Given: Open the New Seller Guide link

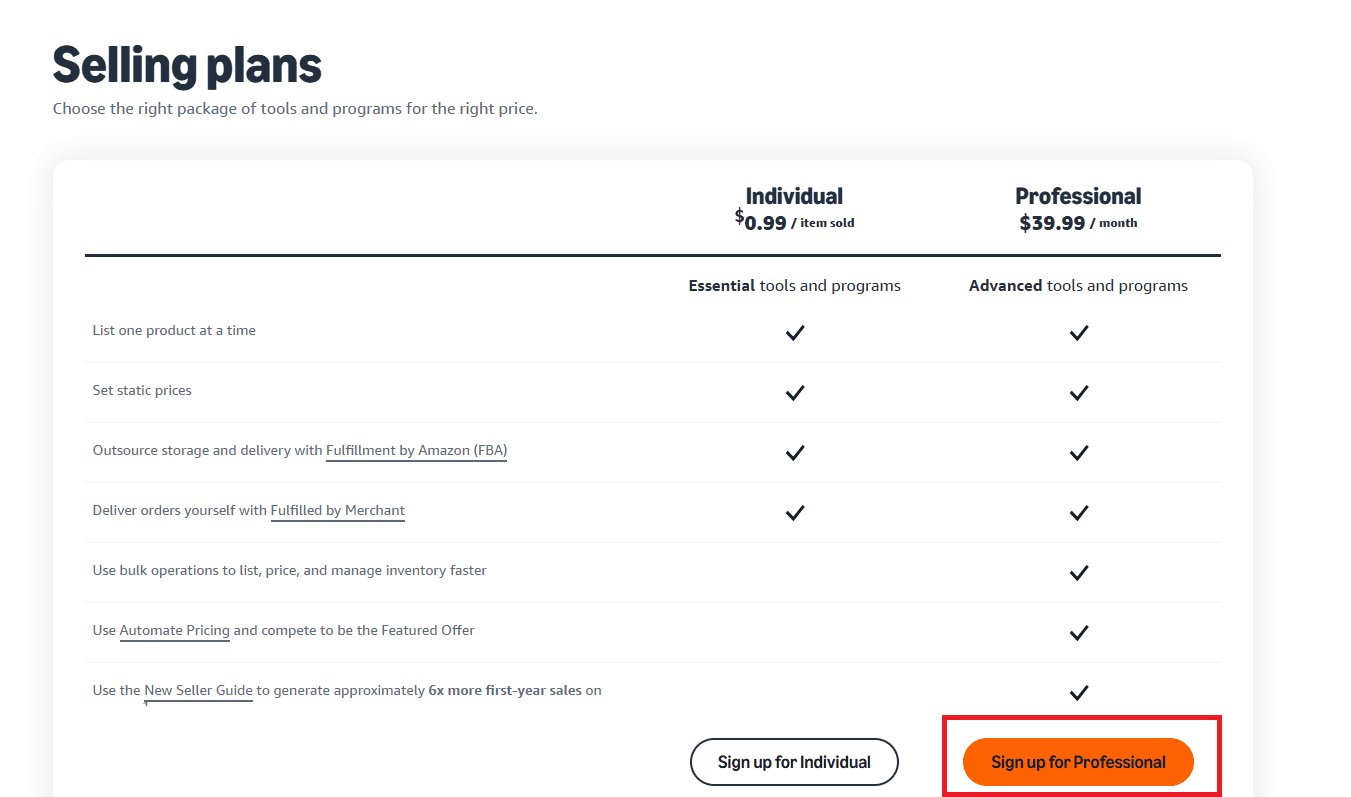Looking at the screenshot, I should pyautogui.click(x=197, y=690).
